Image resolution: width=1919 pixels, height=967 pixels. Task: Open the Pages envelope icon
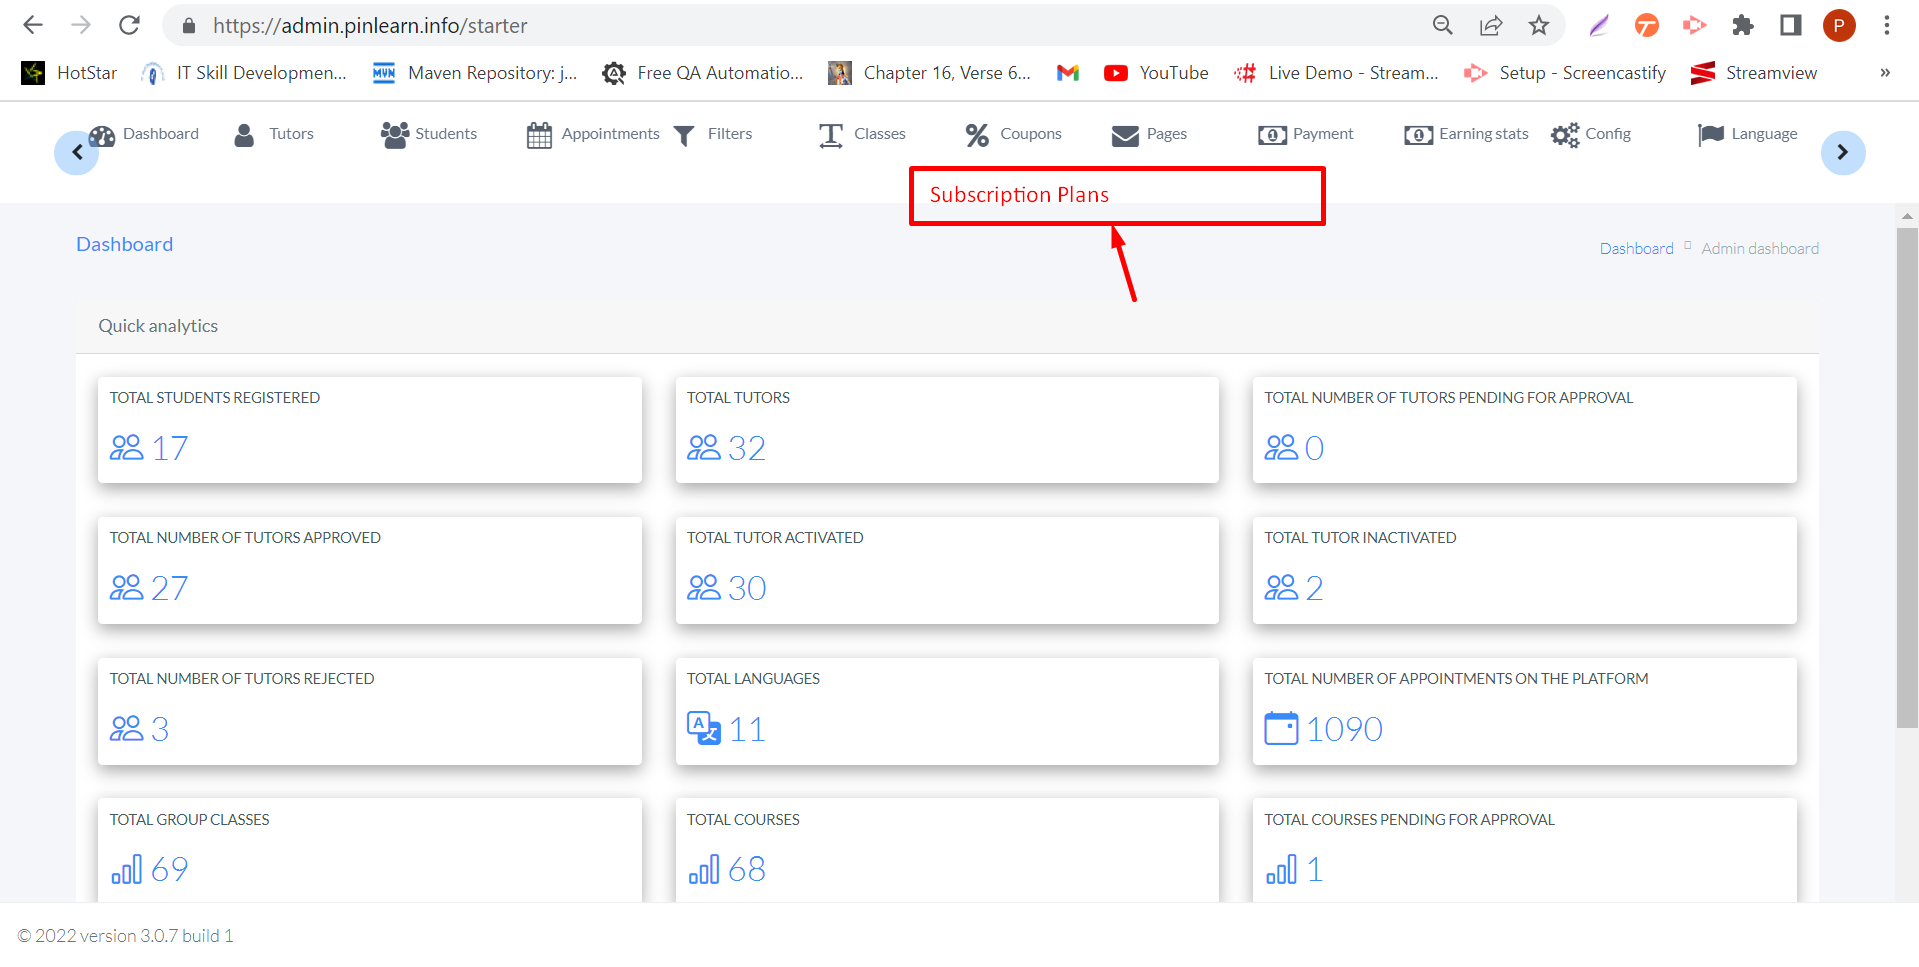point(1125,136)
